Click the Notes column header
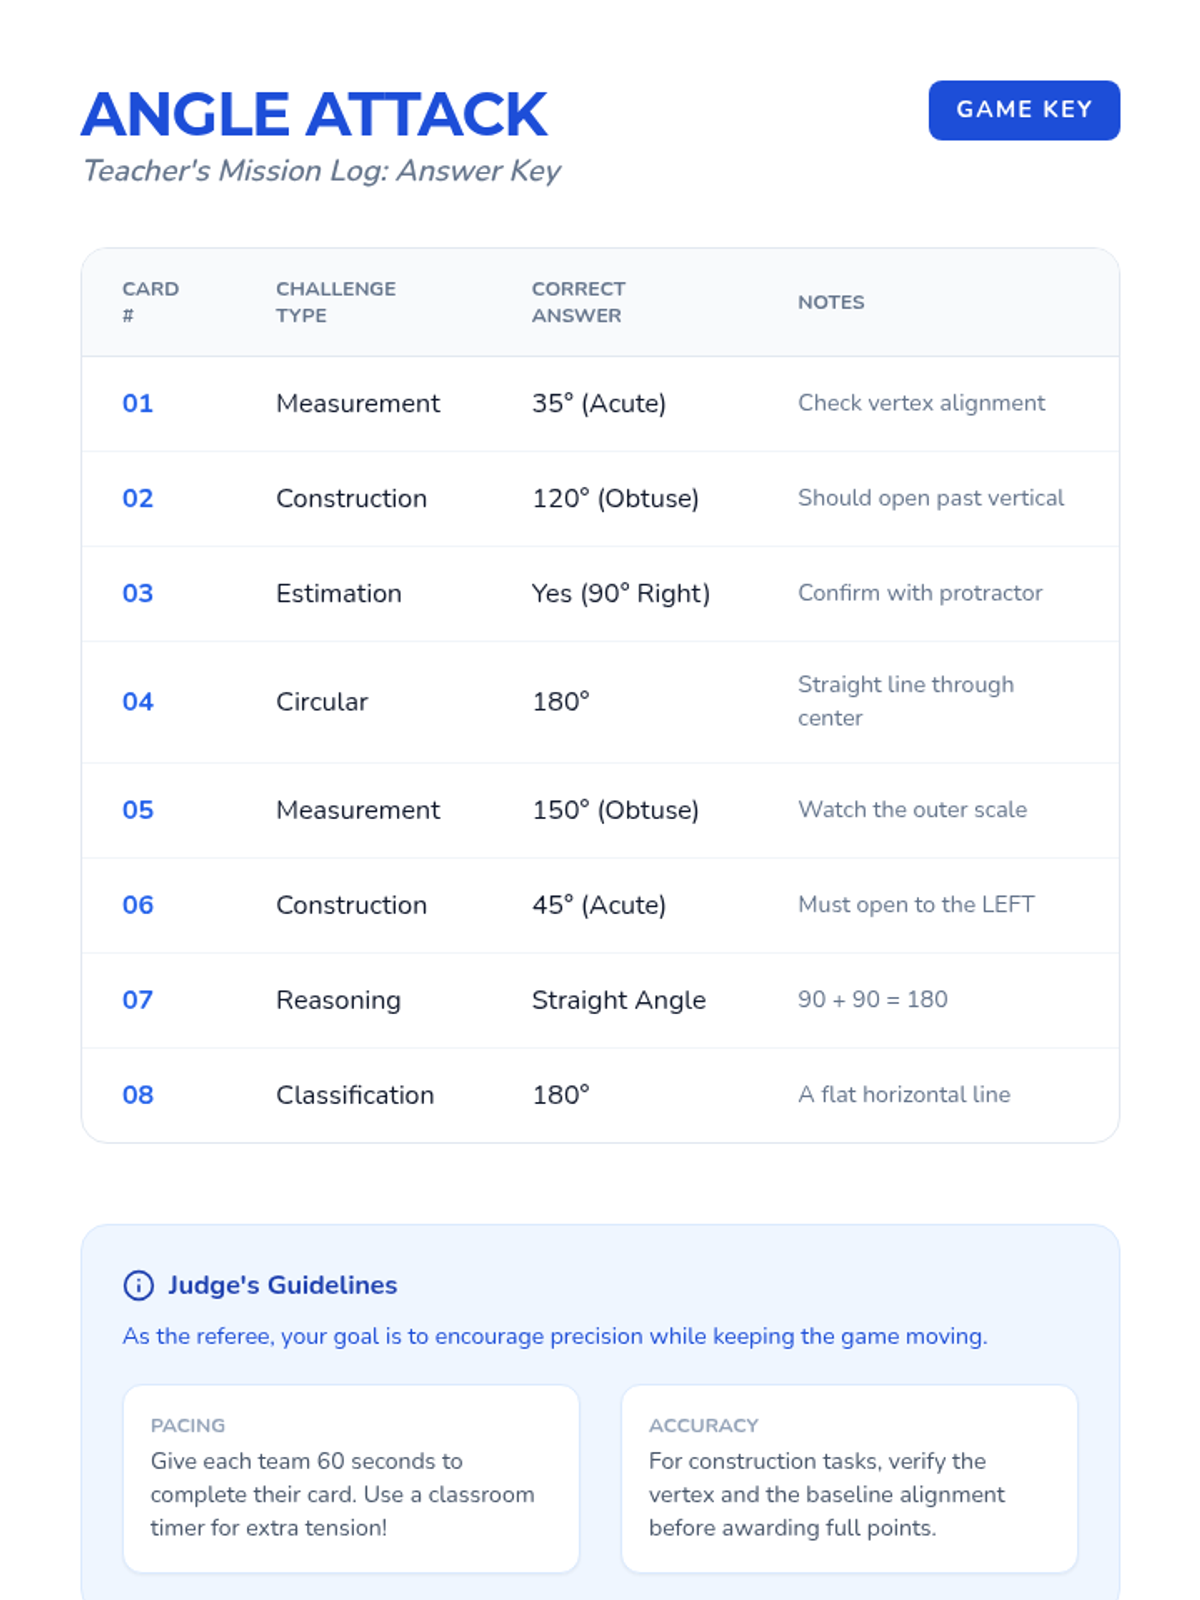 pyautogui.click(x=831, y=302)
